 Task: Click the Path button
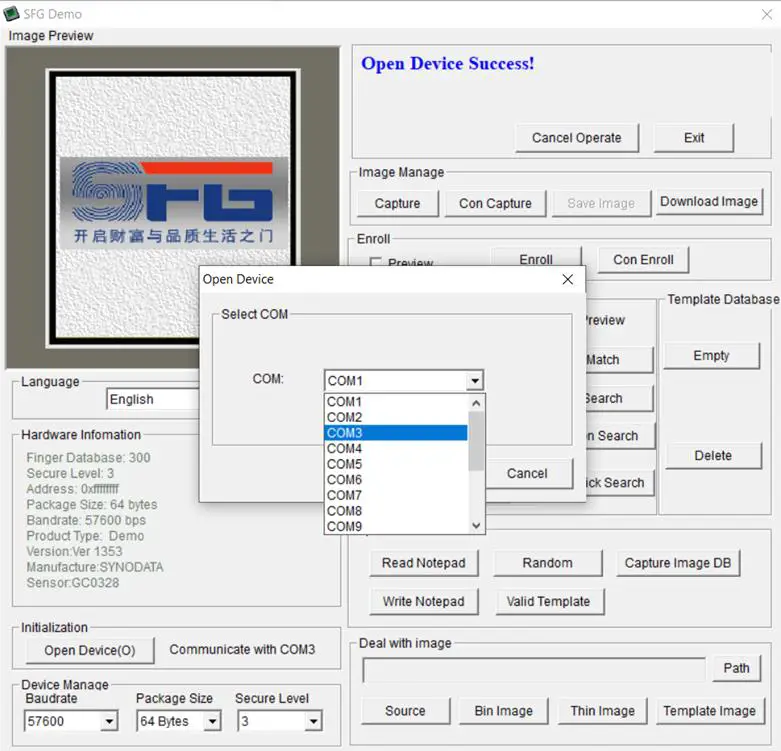pos(736,668)
